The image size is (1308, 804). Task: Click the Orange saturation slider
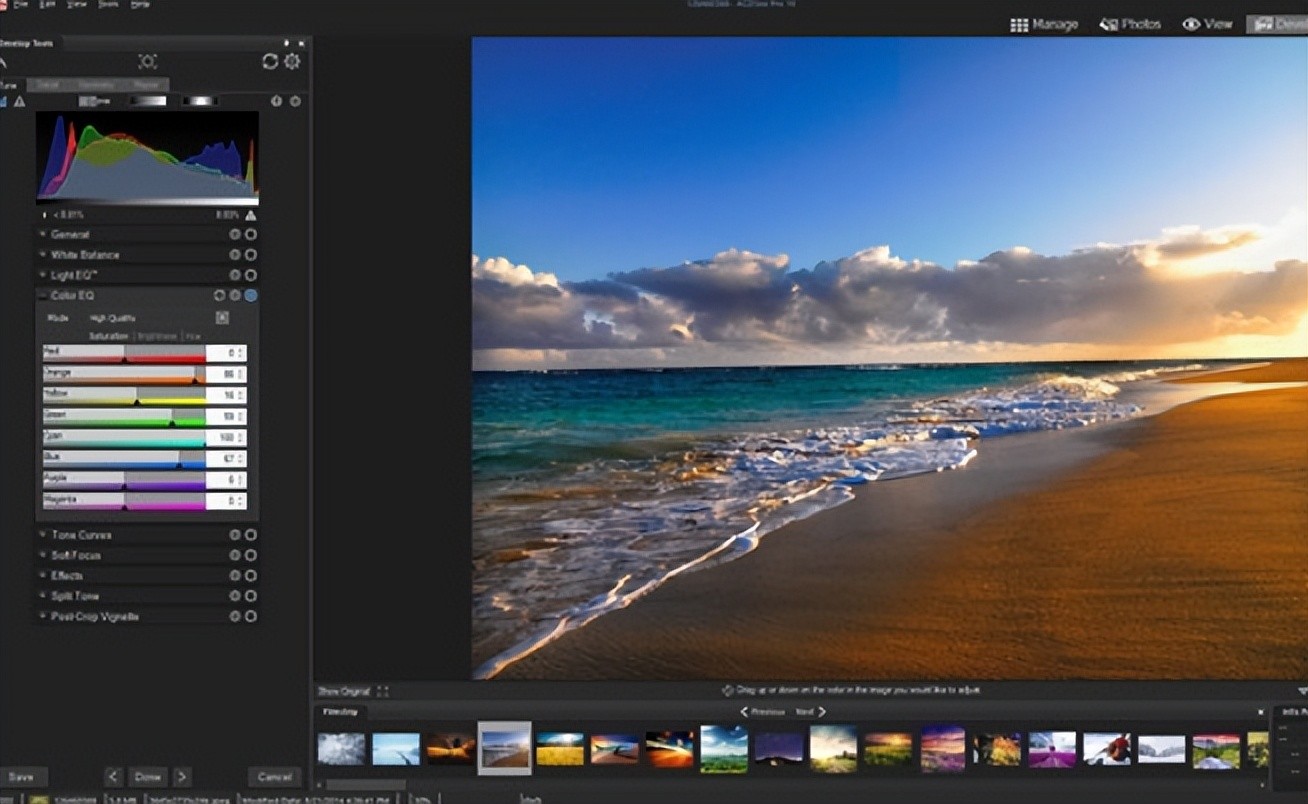(124, 374)
